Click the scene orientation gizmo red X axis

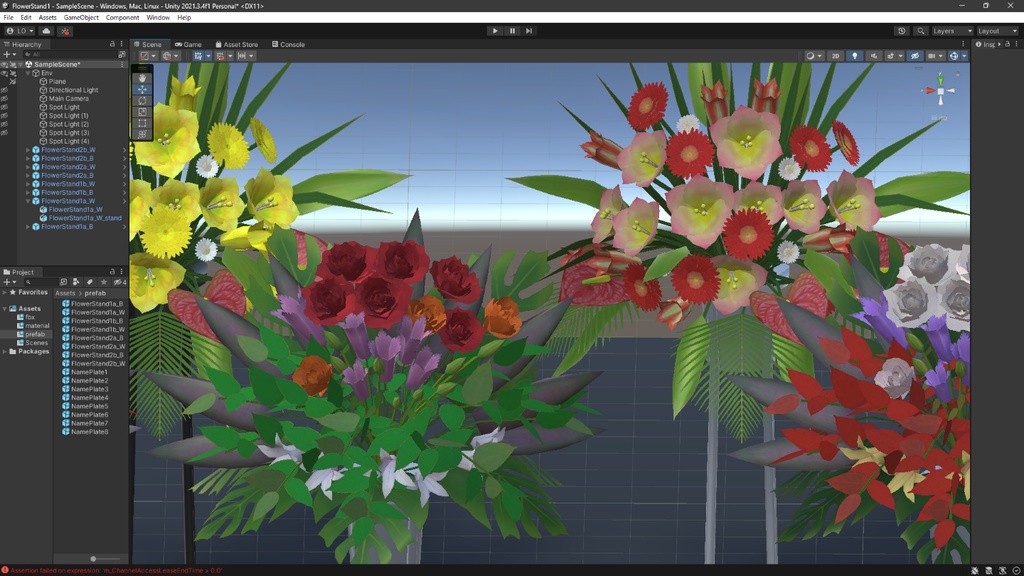click(x=931, y=91)
